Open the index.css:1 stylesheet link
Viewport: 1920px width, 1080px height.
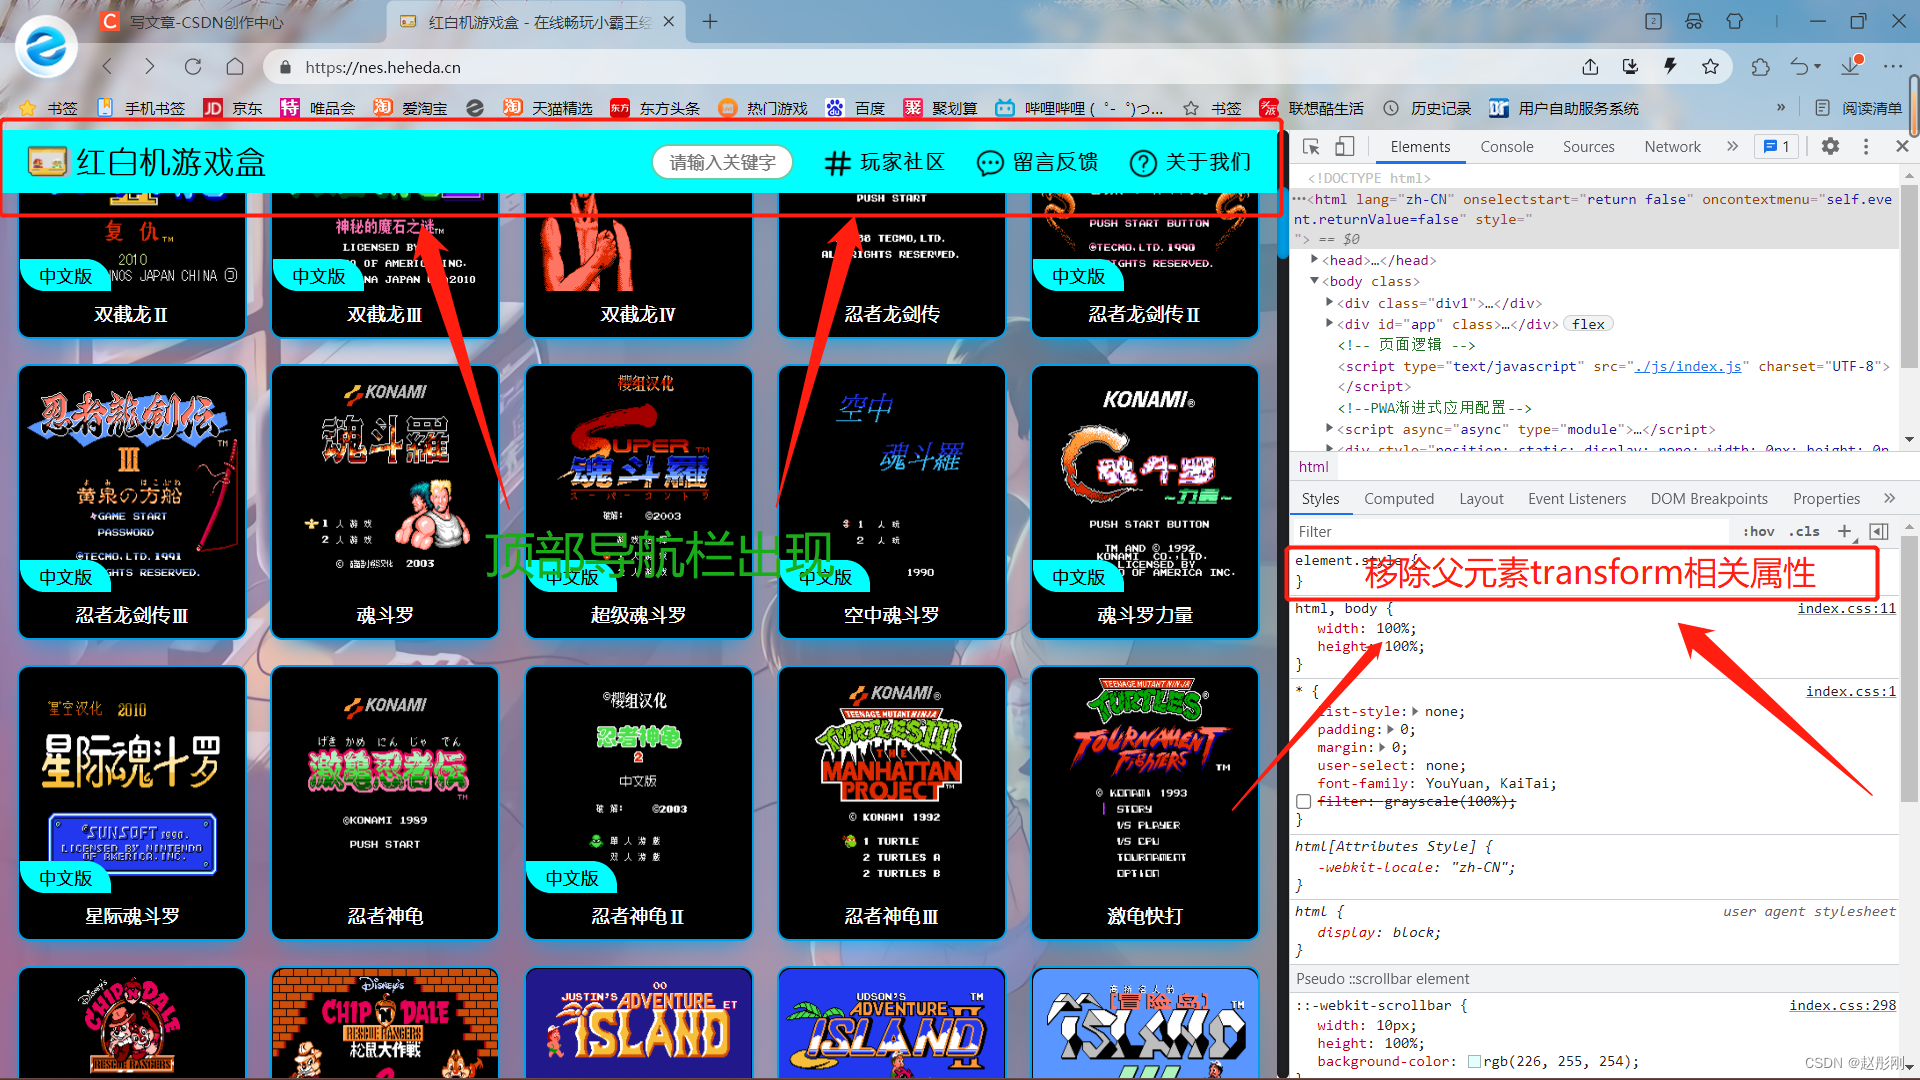click(1850, 691)
